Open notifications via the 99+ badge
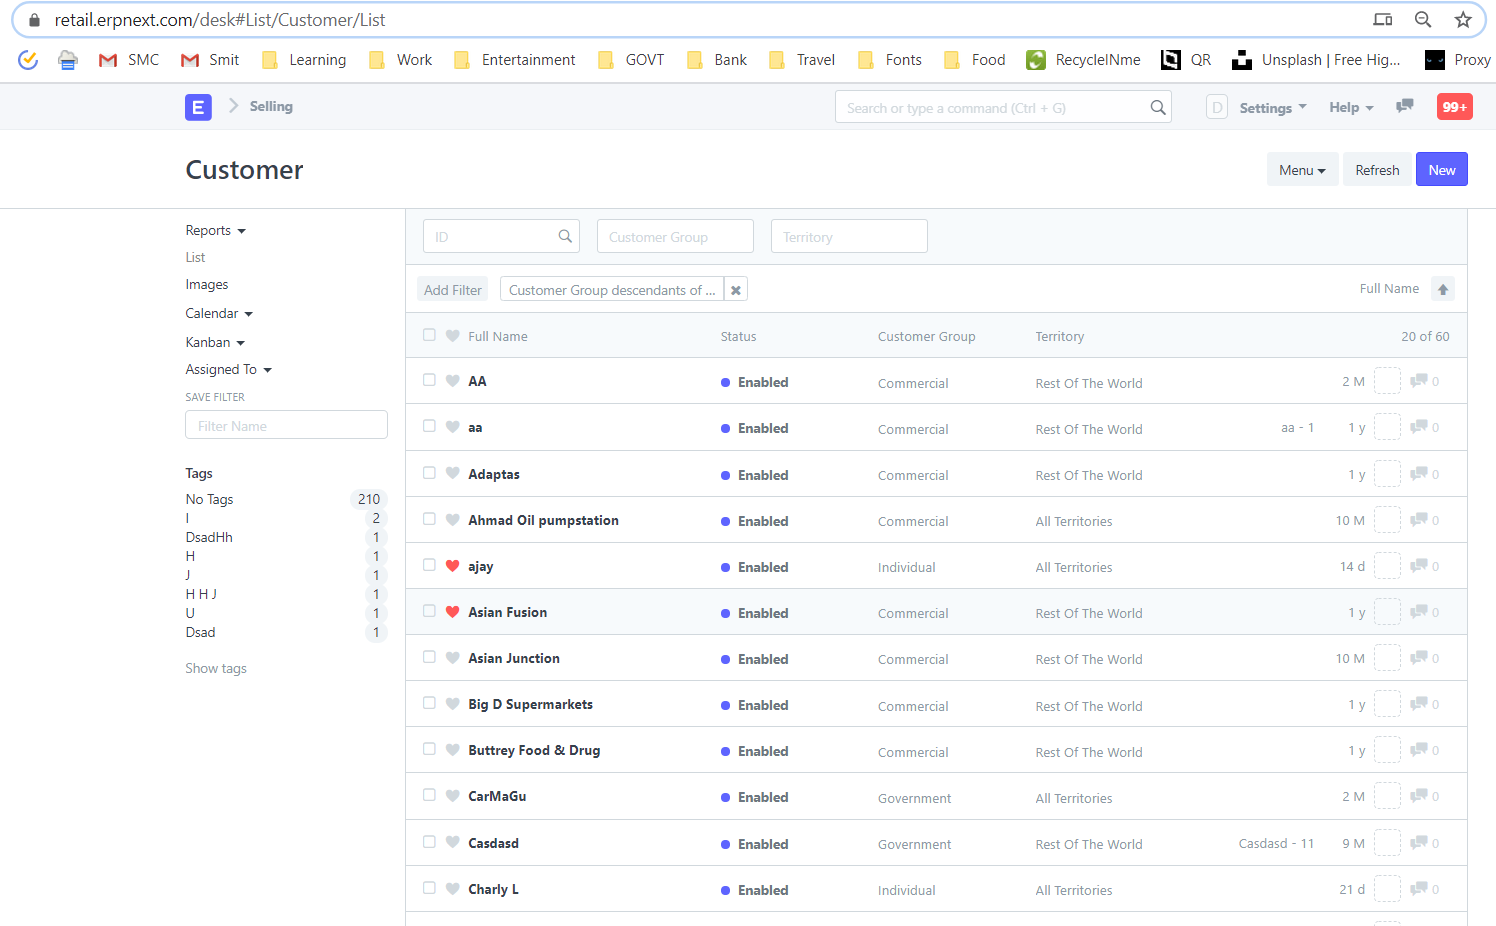The image size is (1496, 926). click(x=1454, y=106)
